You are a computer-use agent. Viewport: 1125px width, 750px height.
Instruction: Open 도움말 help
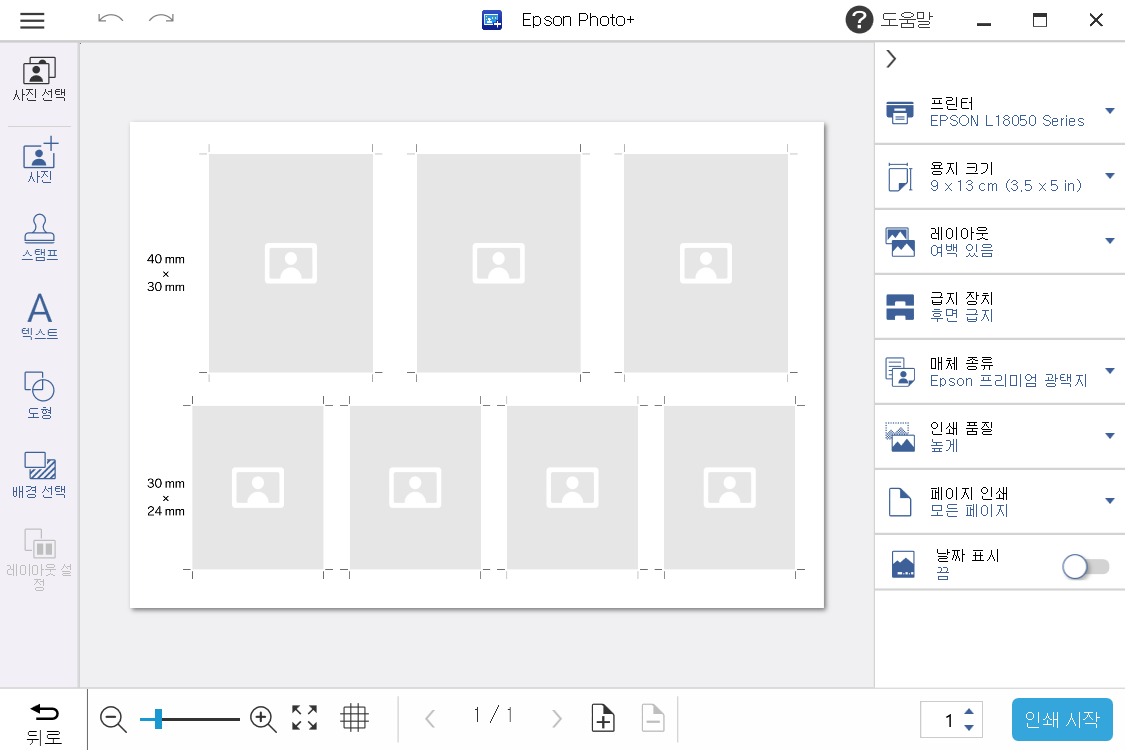click(x=890, y=20)
